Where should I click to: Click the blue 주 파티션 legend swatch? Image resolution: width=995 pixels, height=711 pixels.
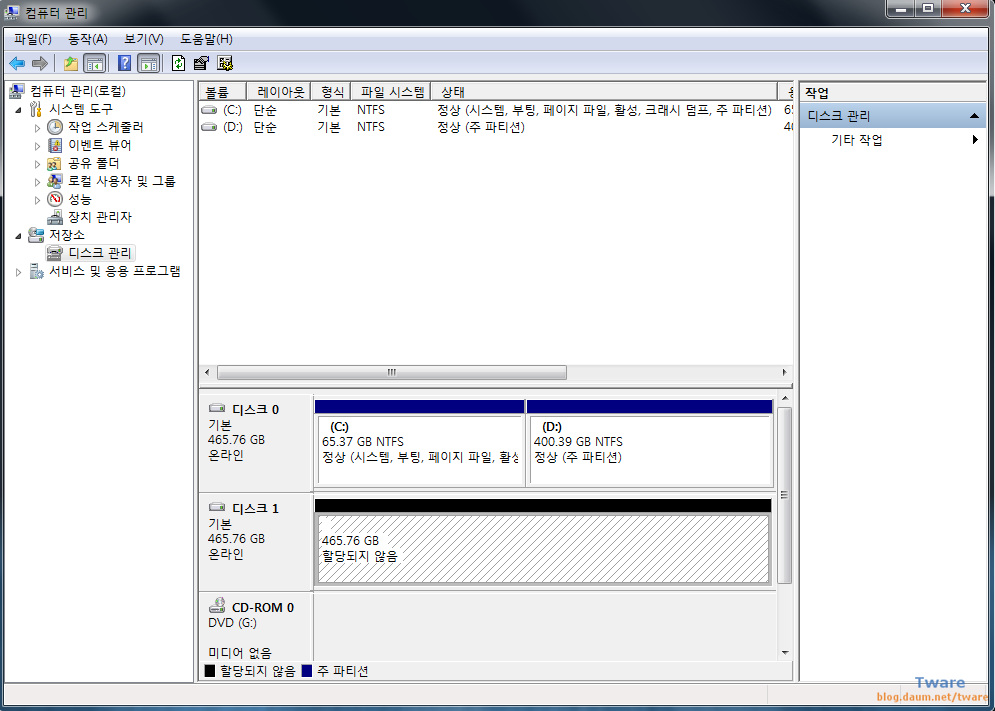pyautogui.click(x=307, y=671)
